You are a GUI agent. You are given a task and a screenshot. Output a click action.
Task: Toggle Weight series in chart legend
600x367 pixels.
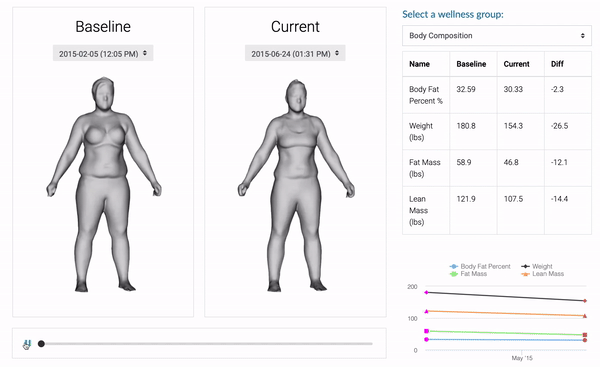point(537,266)
